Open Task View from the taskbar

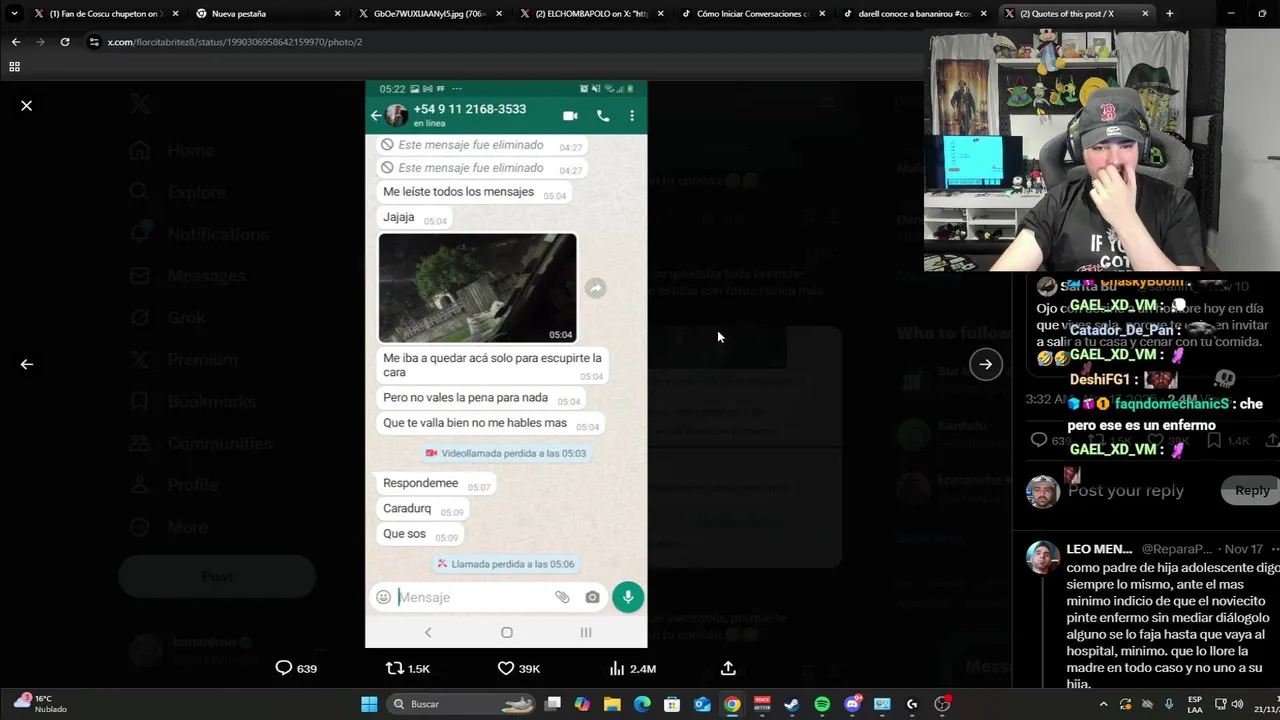pyautogui.click(x=552, y=704)
